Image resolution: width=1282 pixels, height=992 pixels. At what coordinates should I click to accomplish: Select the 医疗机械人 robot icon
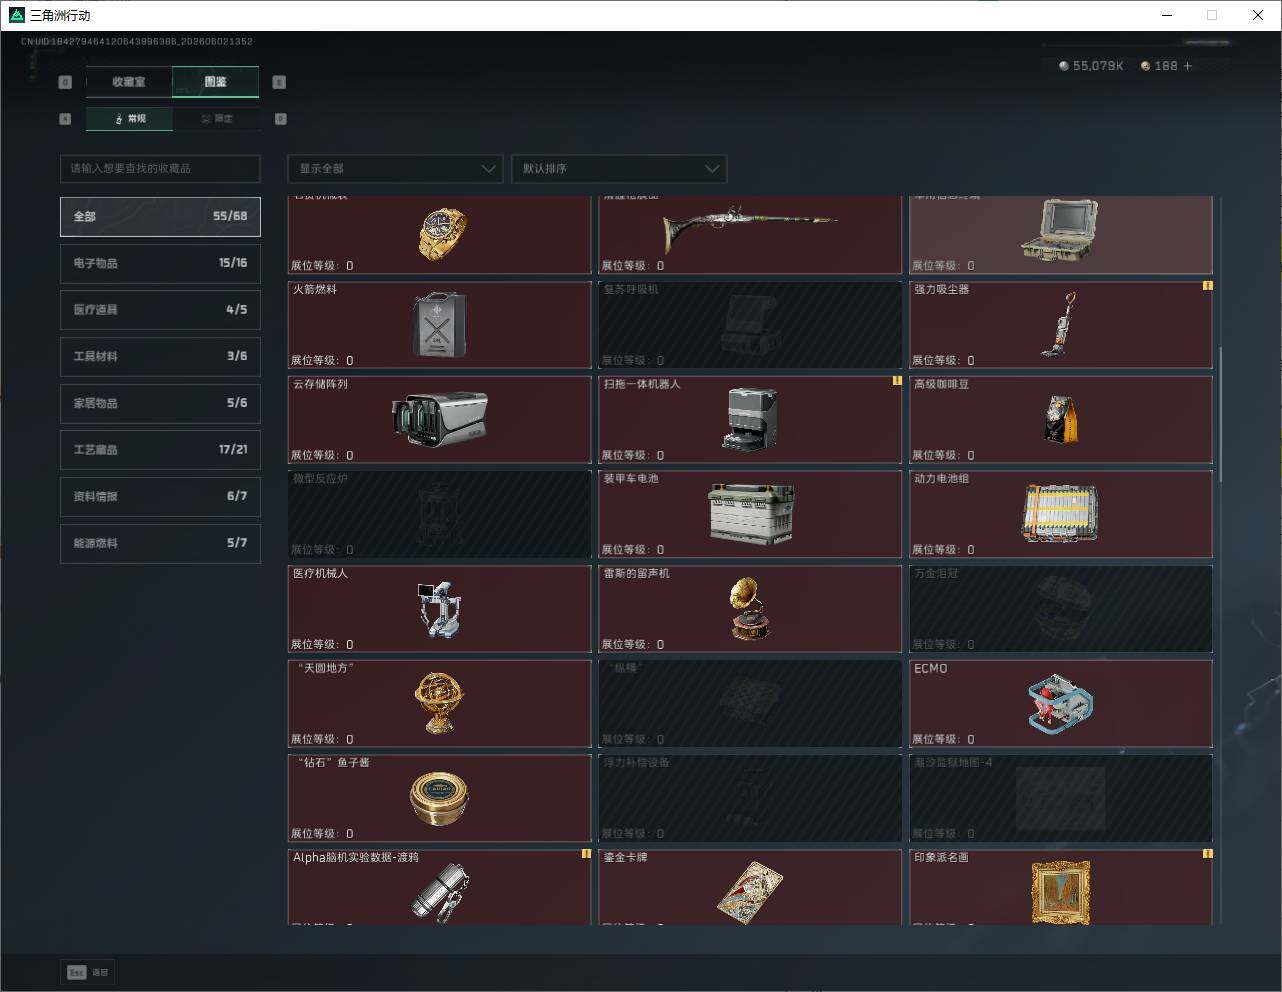[x=440, y=608]
